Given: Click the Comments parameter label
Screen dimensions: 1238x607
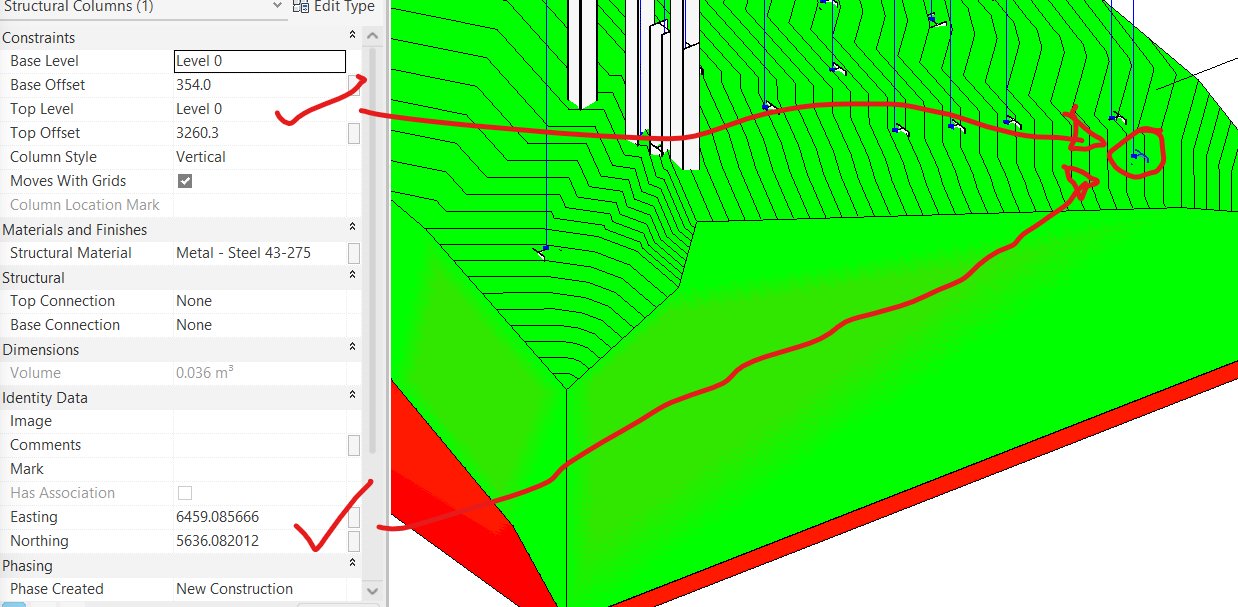Looking at the screenshot, I should (46, 445).
